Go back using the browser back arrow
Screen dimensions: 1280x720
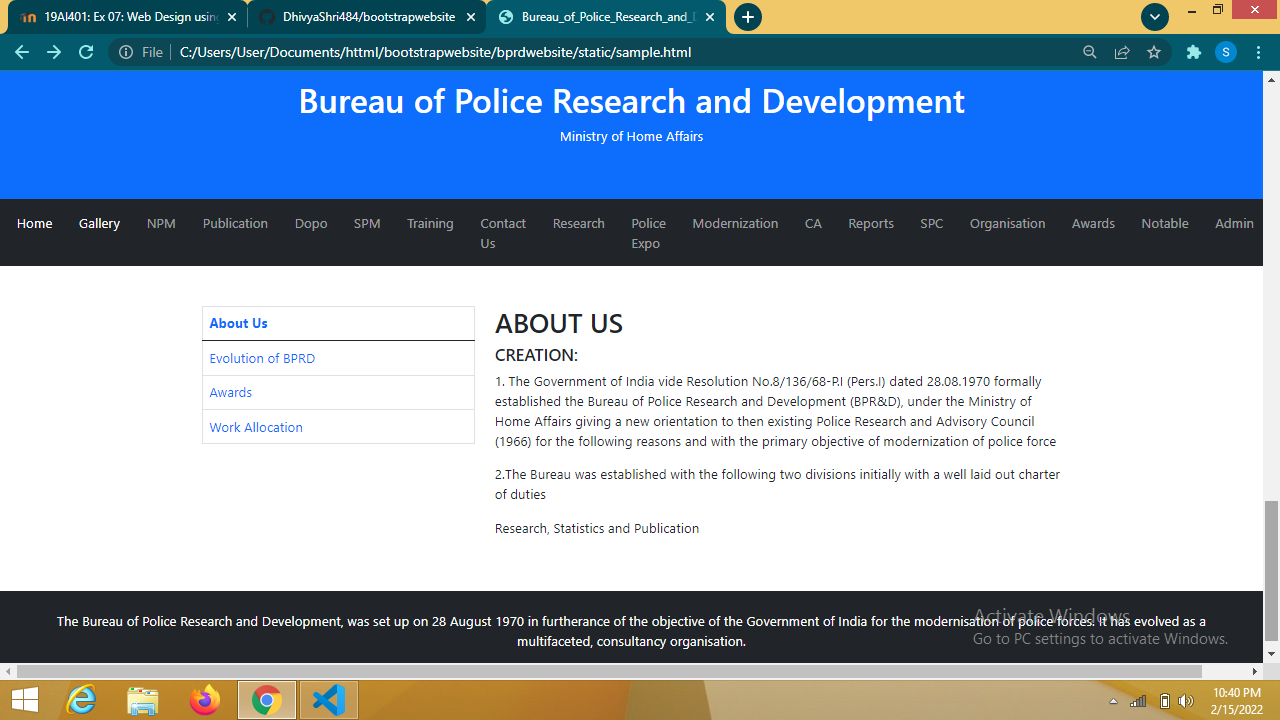click(x=22, y=52)
